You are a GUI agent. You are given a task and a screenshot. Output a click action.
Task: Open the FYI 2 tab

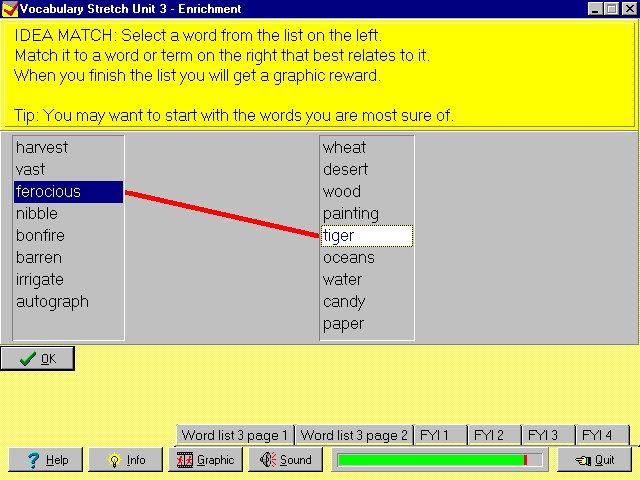pyautogui.click(x=494, y=435)
